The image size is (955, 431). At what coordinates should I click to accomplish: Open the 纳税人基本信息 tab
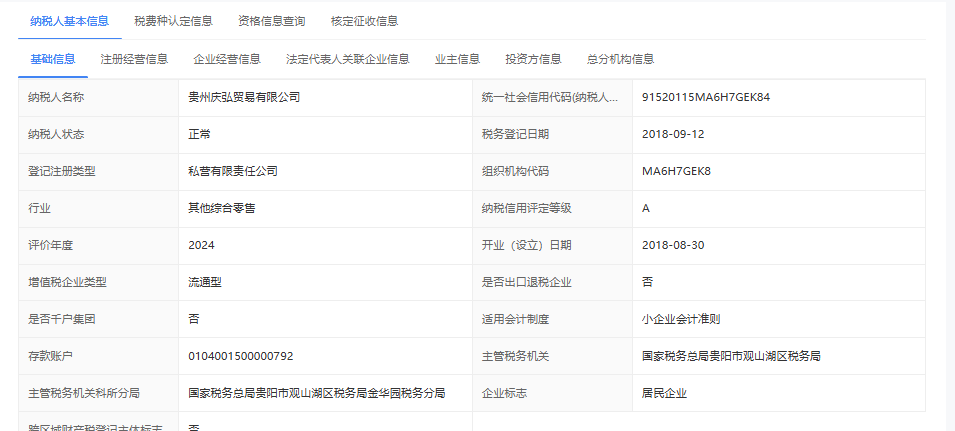pos(70,21)
